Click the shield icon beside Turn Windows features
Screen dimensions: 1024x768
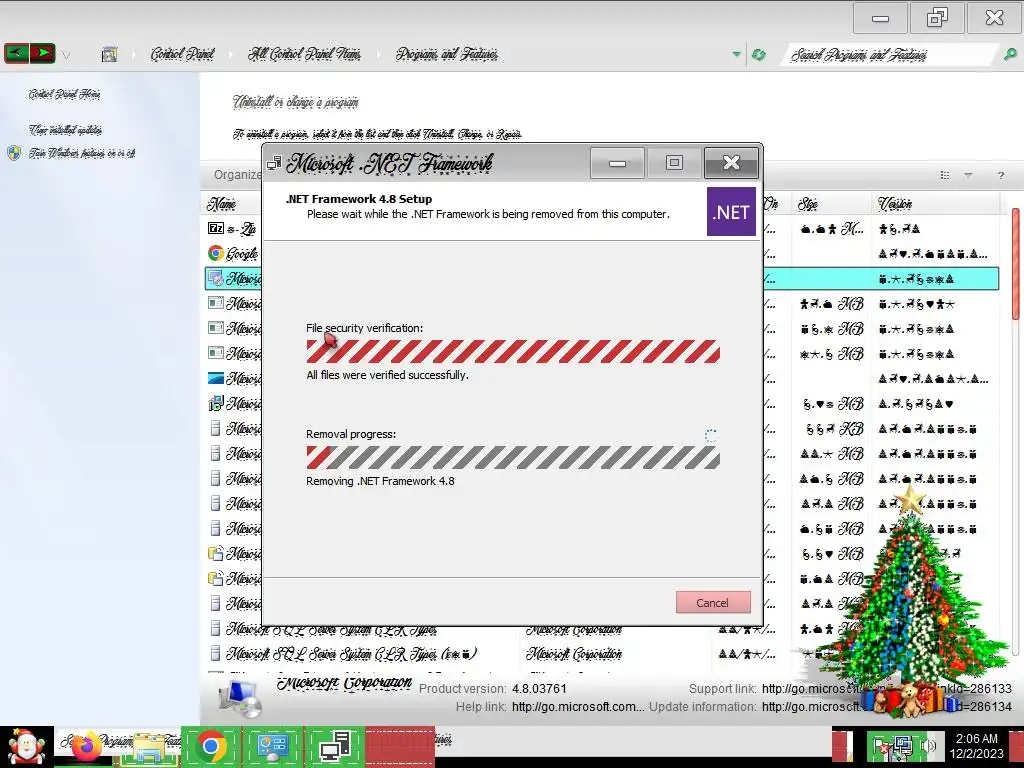coord(14,153)
